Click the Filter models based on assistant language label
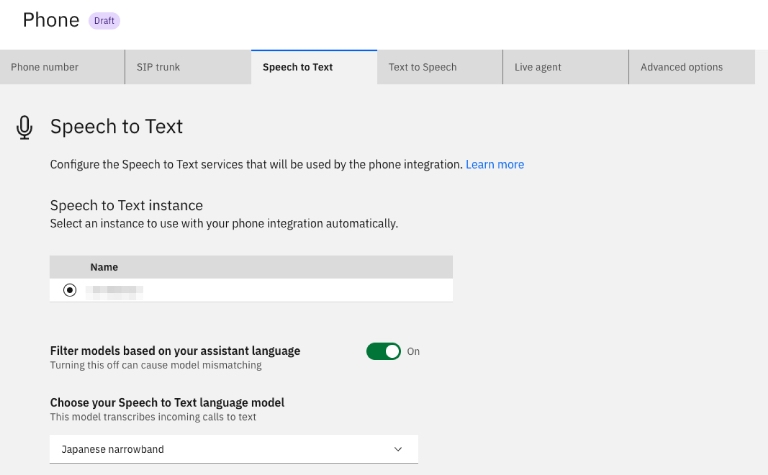Viewport: 768px width, 475px height. tap(175, 351)
